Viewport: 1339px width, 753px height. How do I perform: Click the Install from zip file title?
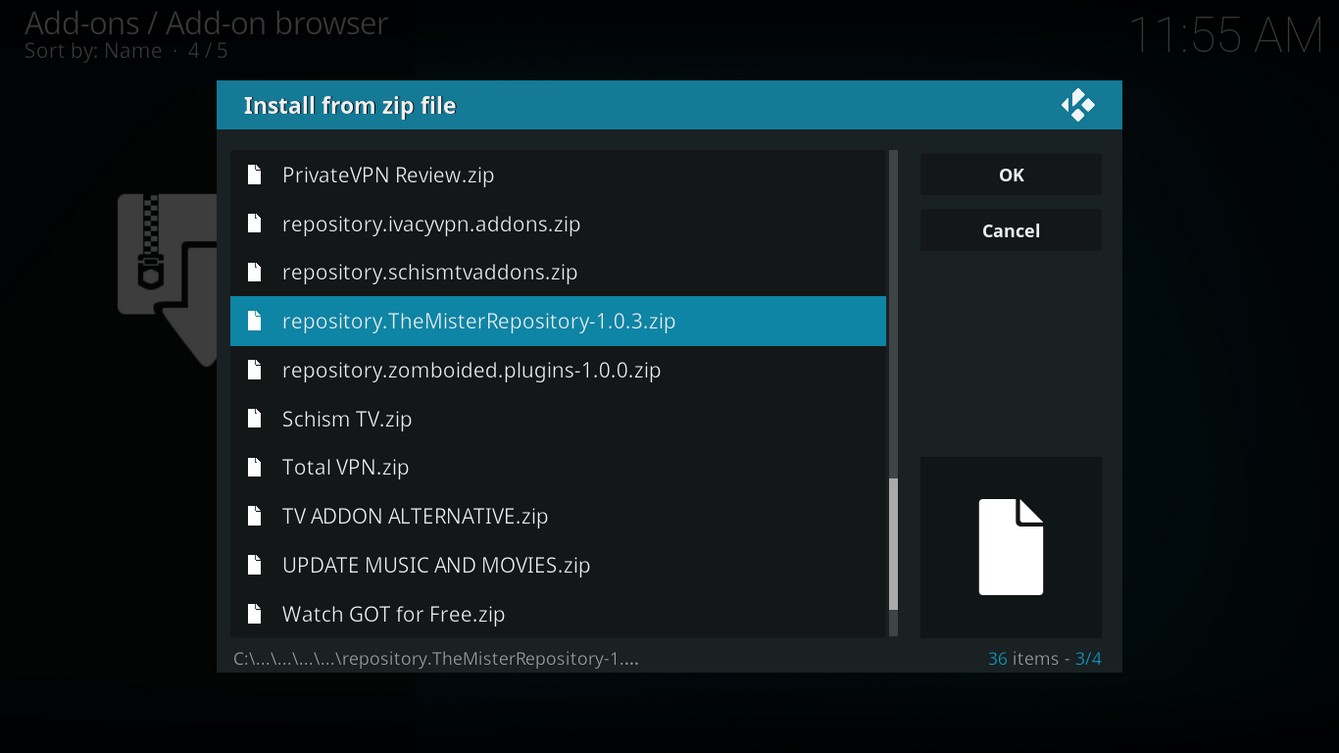pos(350,106)
